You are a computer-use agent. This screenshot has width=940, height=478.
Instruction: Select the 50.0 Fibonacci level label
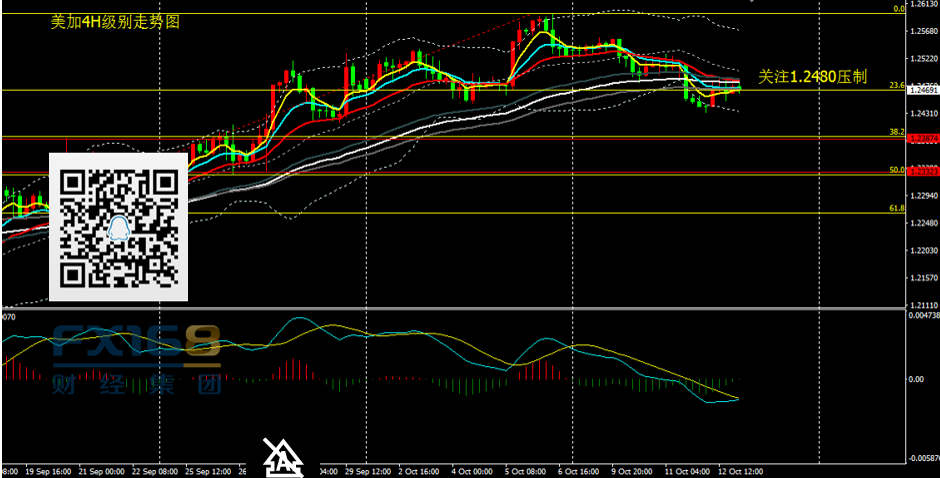(x=896, y=170)
